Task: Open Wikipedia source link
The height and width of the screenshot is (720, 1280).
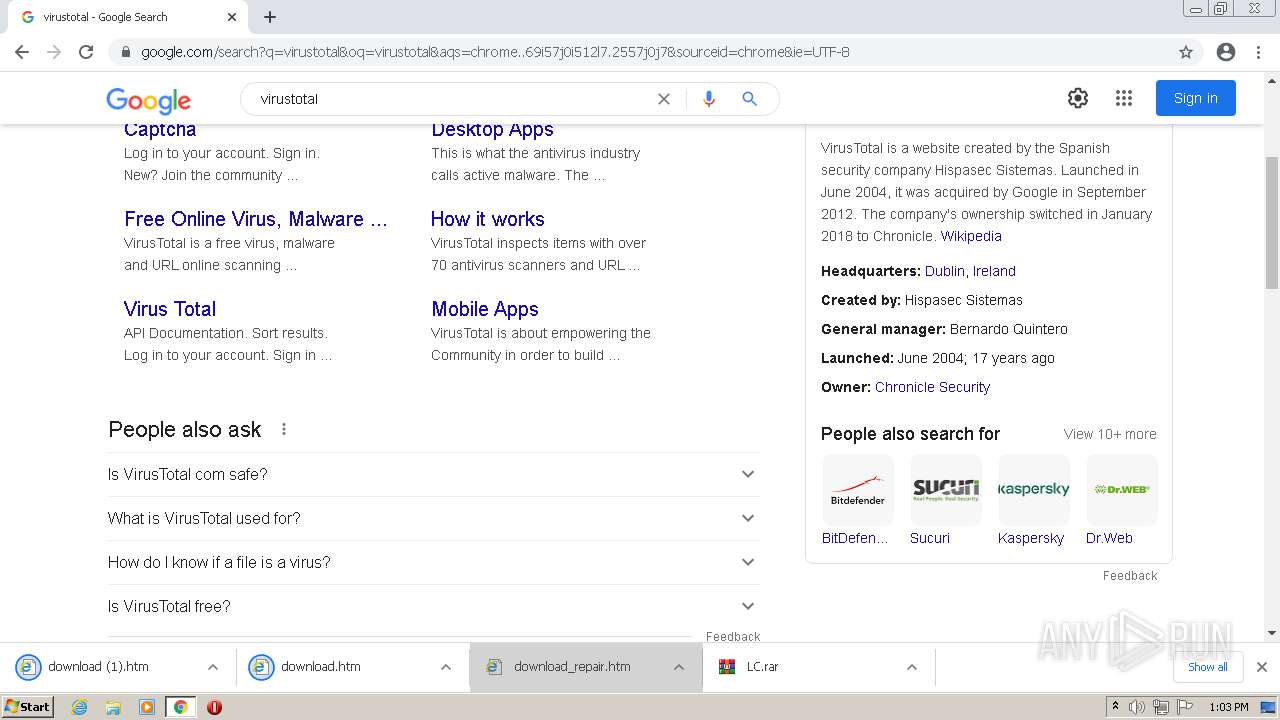Action: (971, 236)
